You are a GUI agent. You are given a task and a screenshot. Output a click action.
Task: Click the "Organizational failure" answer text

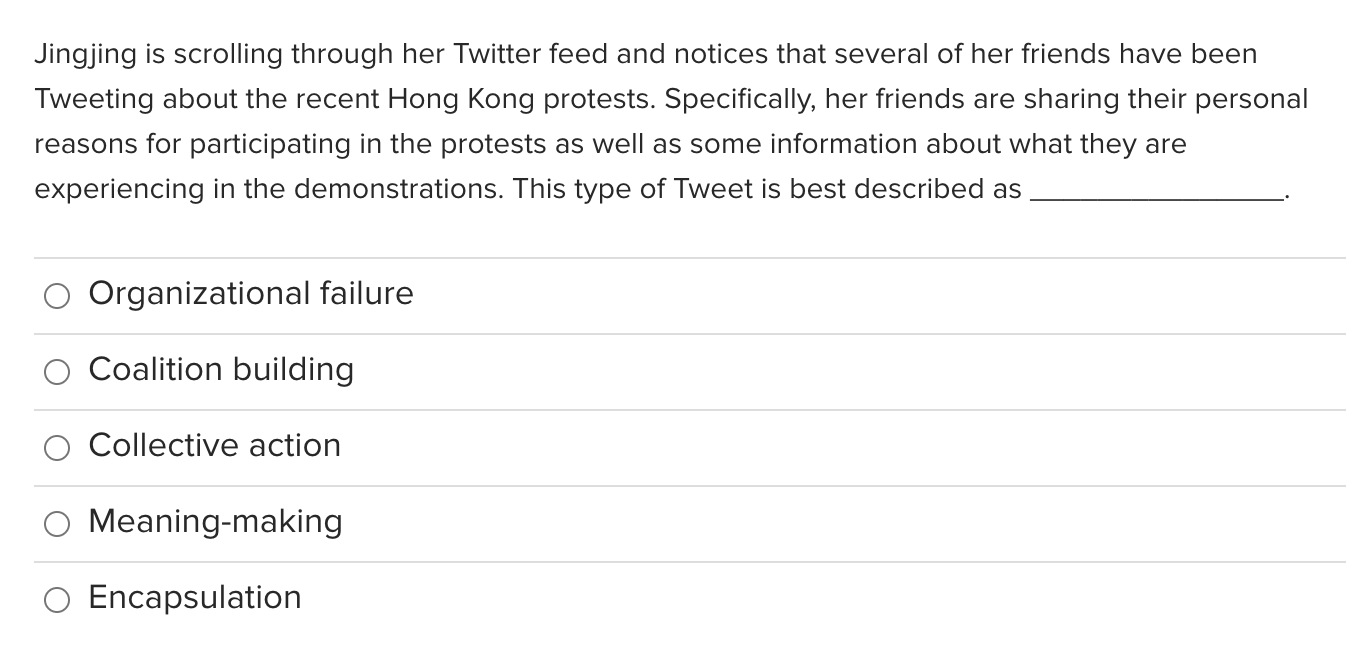coord(251,293)
